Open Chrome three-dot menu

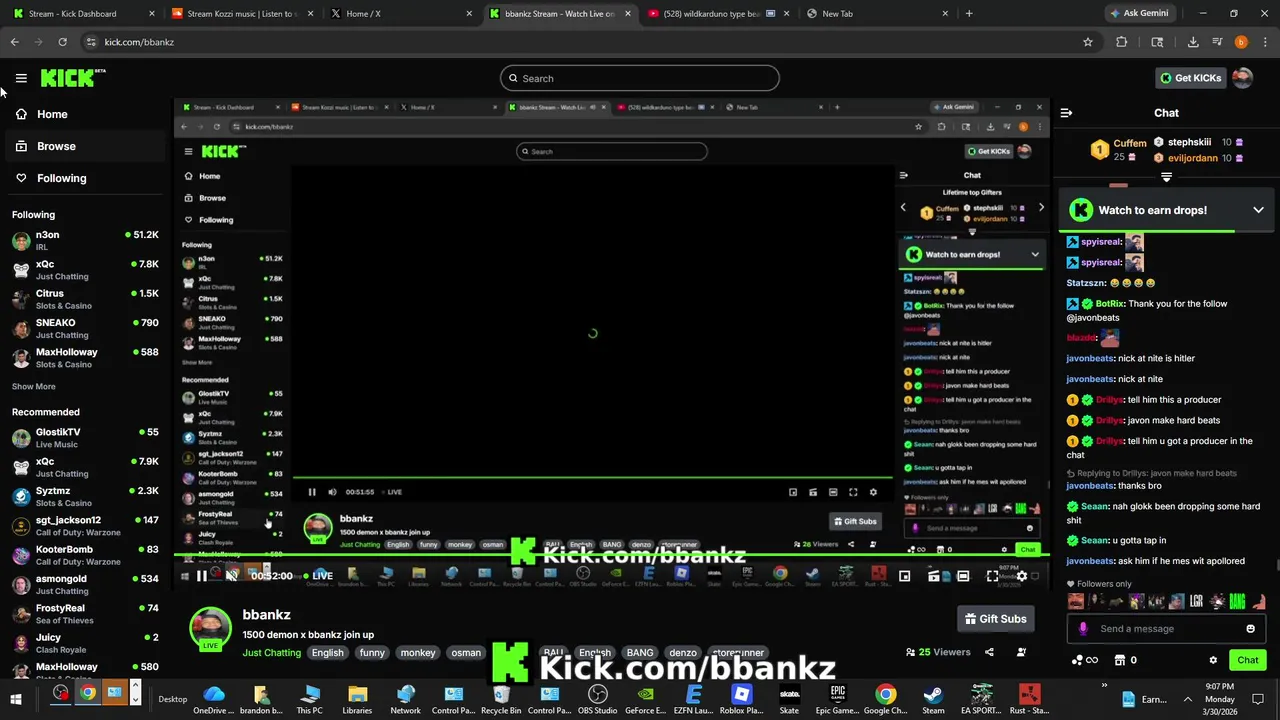1265,42
